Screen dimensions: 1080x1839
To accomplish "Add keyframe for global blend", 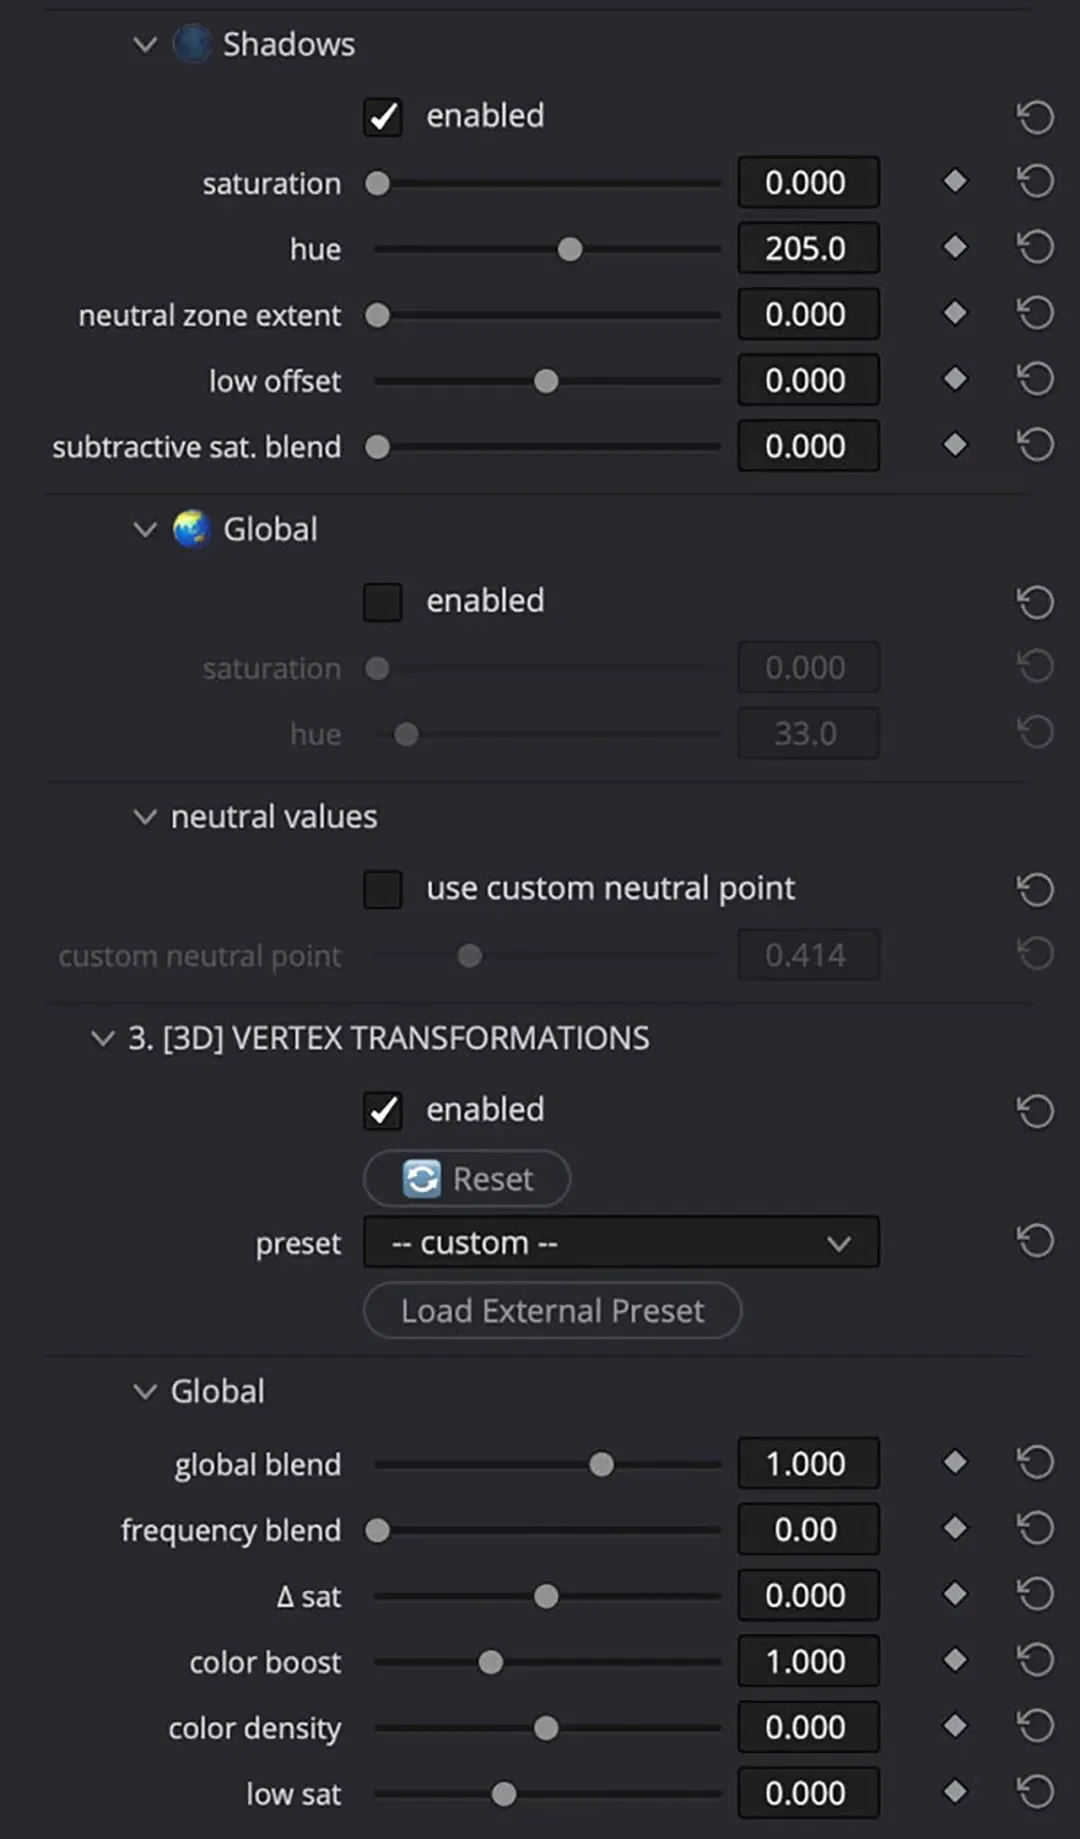I will (x=955, y=1462).
